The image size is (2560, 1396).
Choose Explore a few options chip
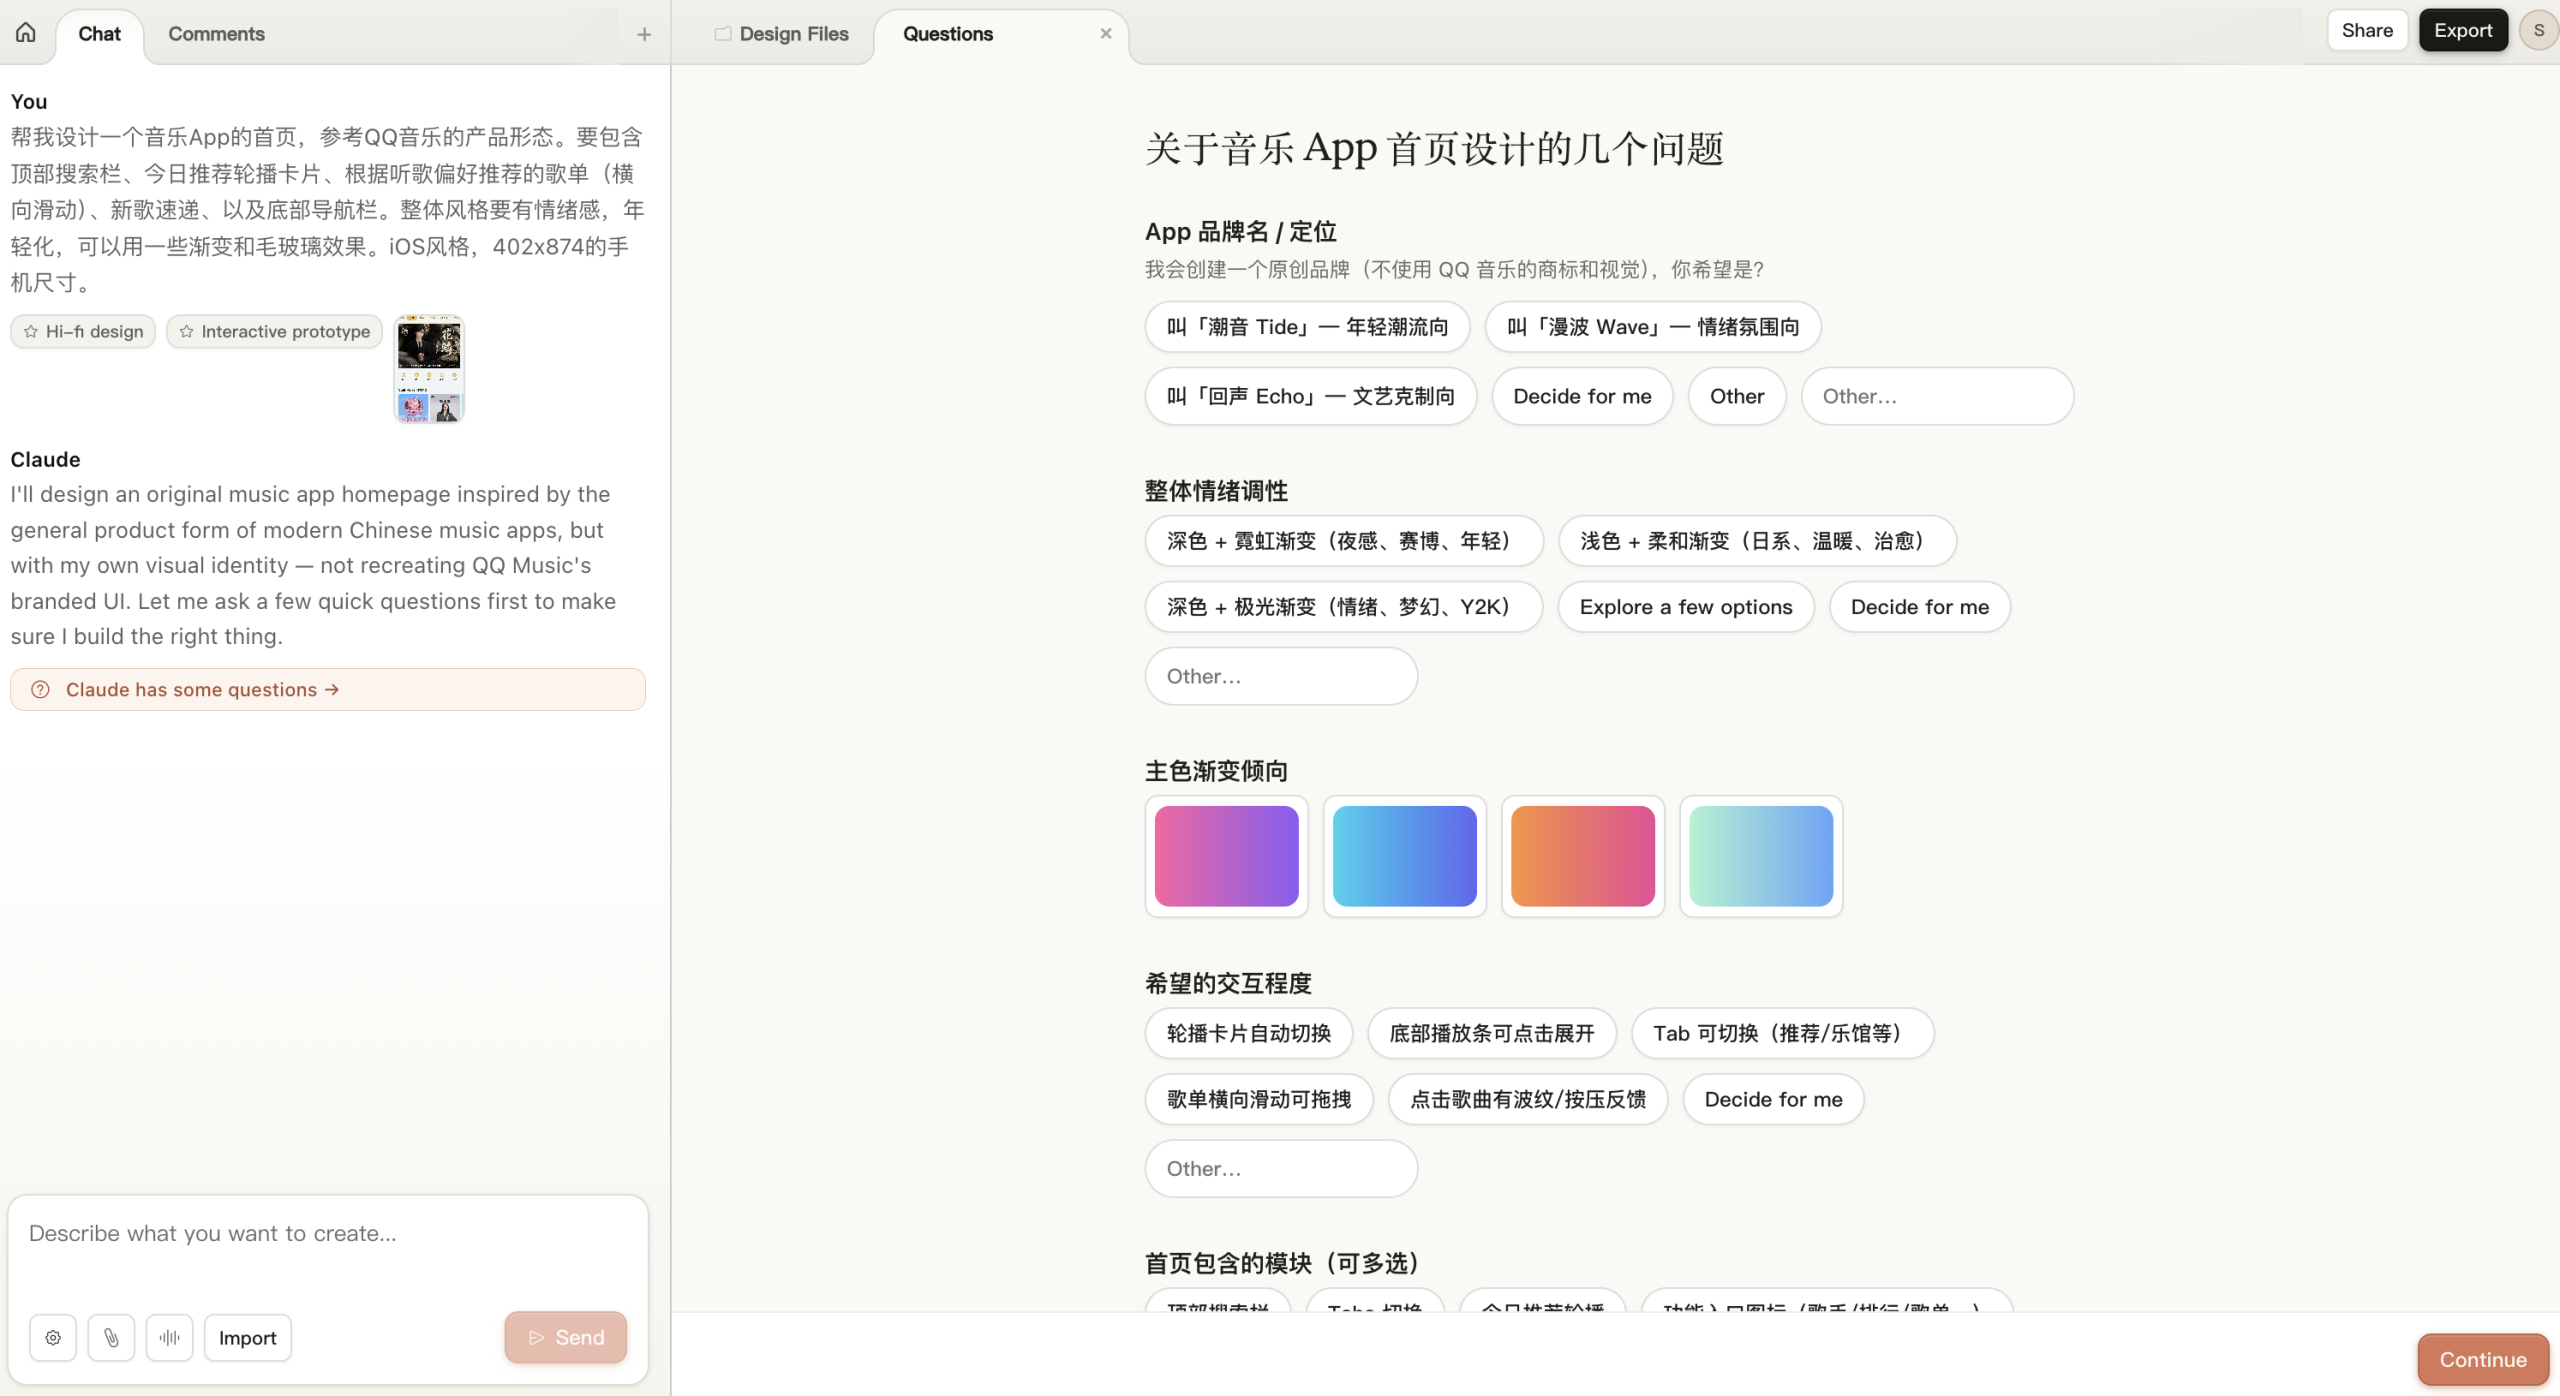(1685, 607)
